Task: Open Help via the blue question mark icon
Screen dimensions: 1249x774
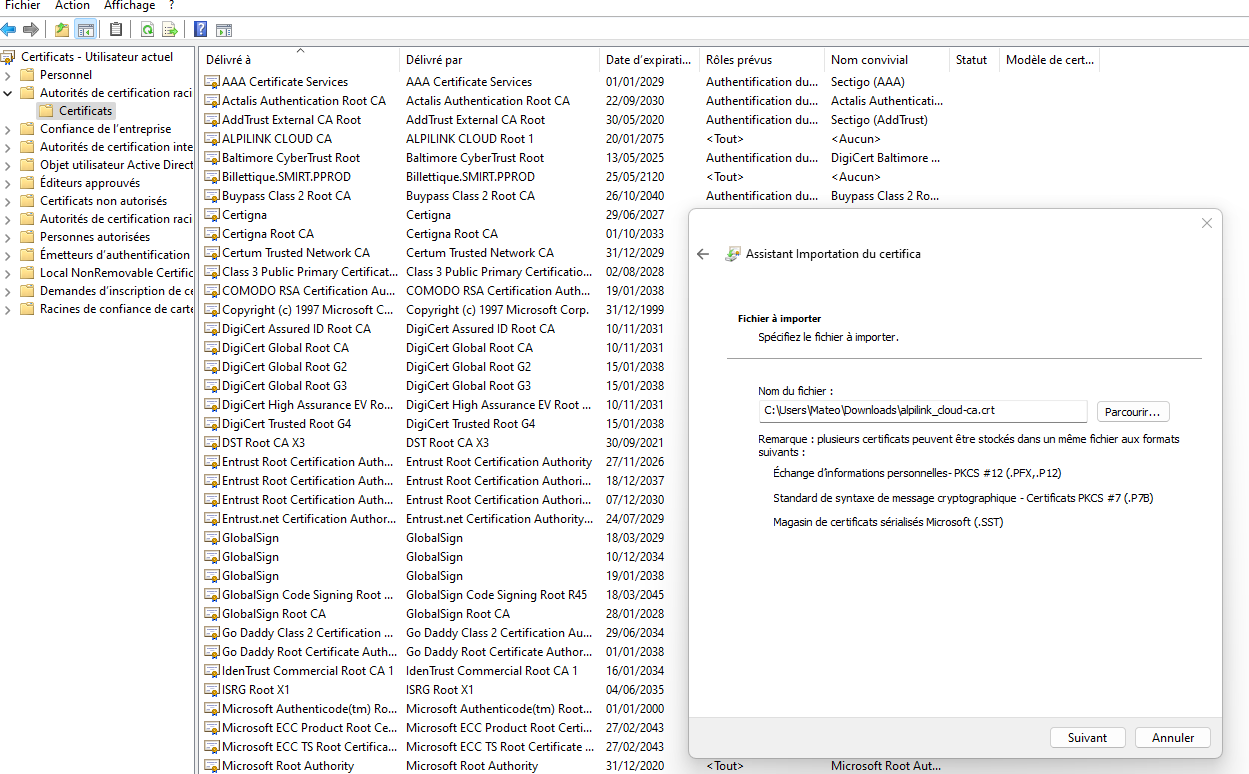Action: [201, 29]
